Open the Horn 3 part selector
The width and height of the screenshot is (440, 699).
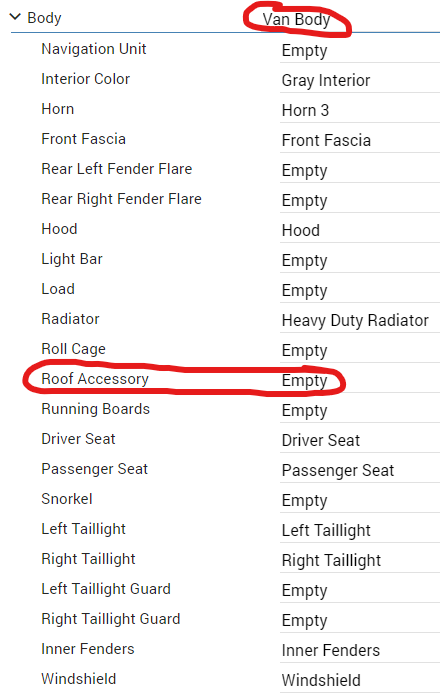pos(360,111)
